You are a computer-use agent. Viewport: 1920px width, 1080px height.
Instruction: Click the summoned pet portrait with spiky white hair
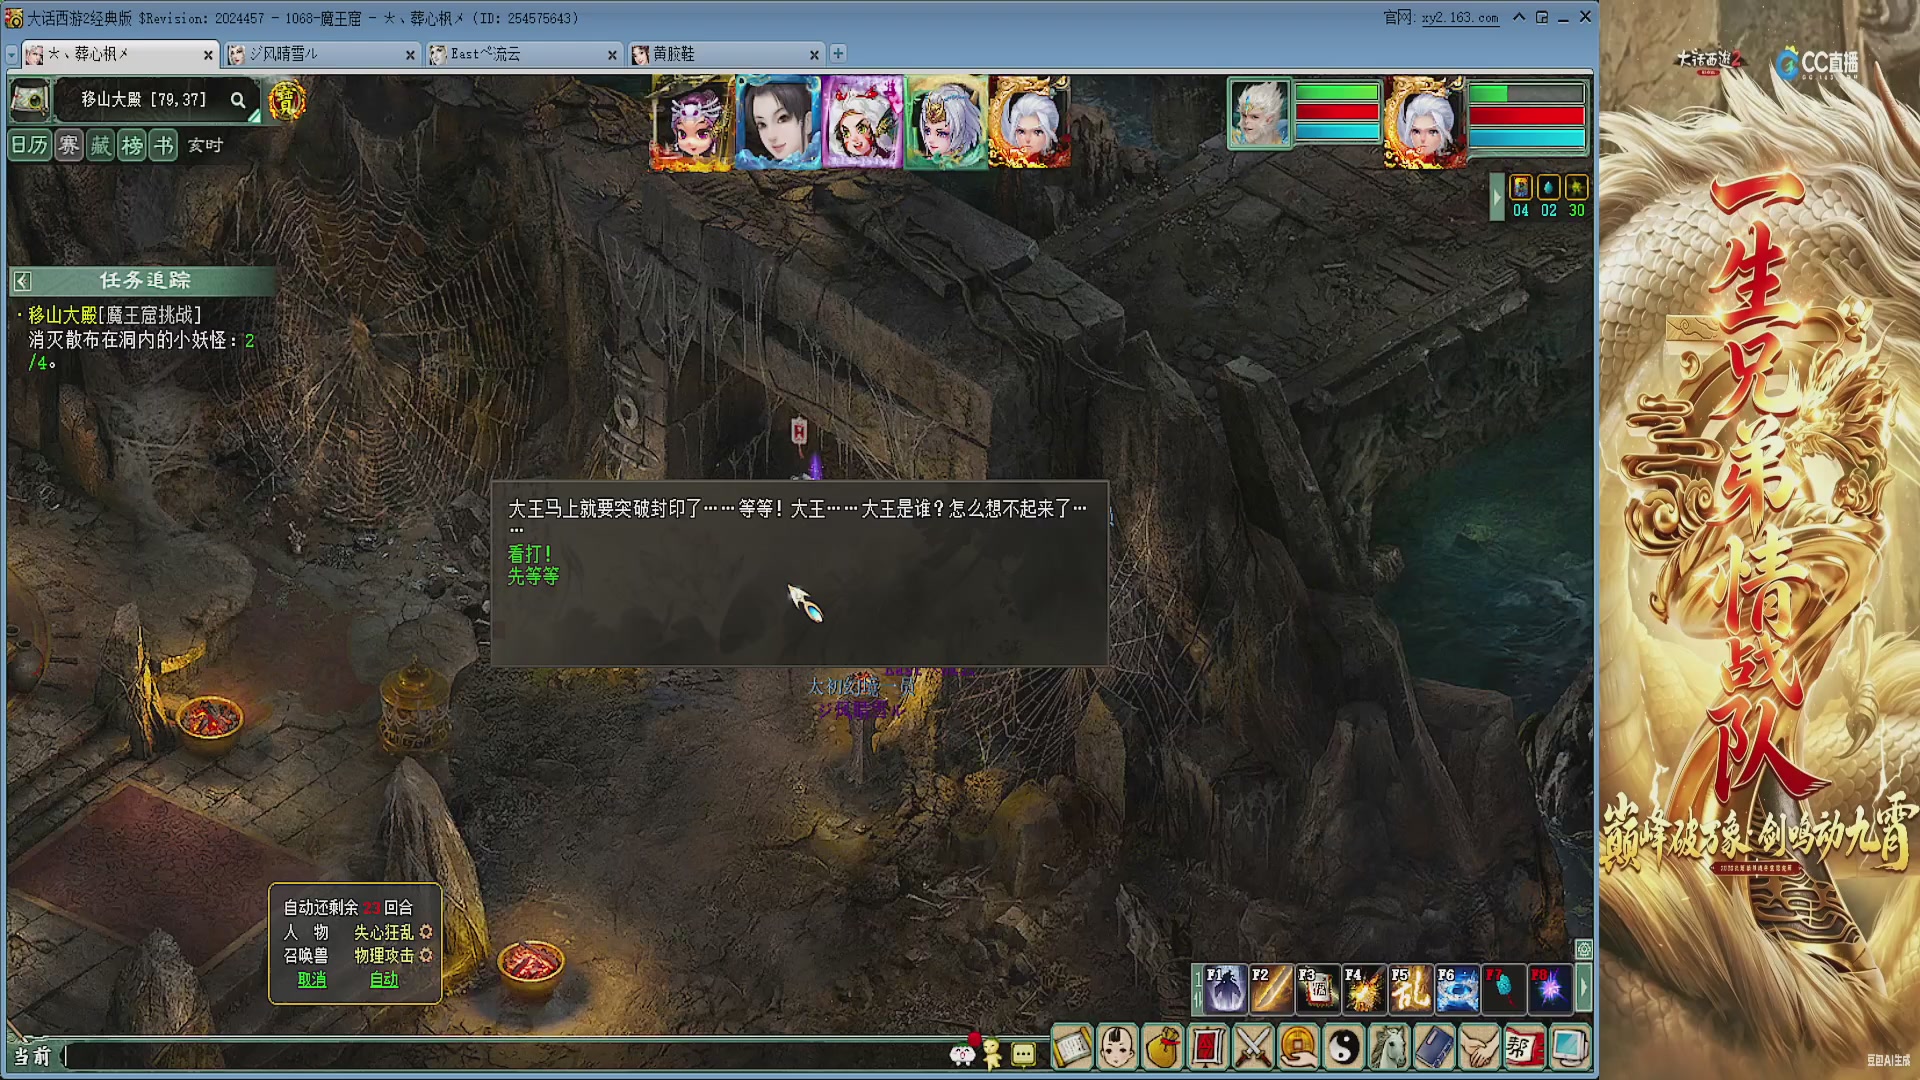pos(1259,114)
